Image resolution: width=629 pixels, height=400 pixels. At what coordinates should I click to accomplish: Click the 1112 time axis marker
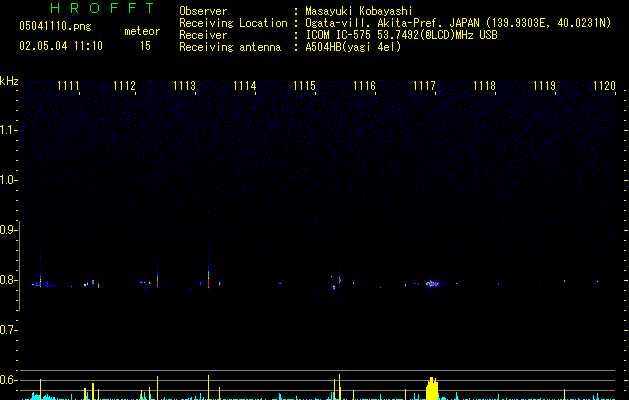click(124, 86)
